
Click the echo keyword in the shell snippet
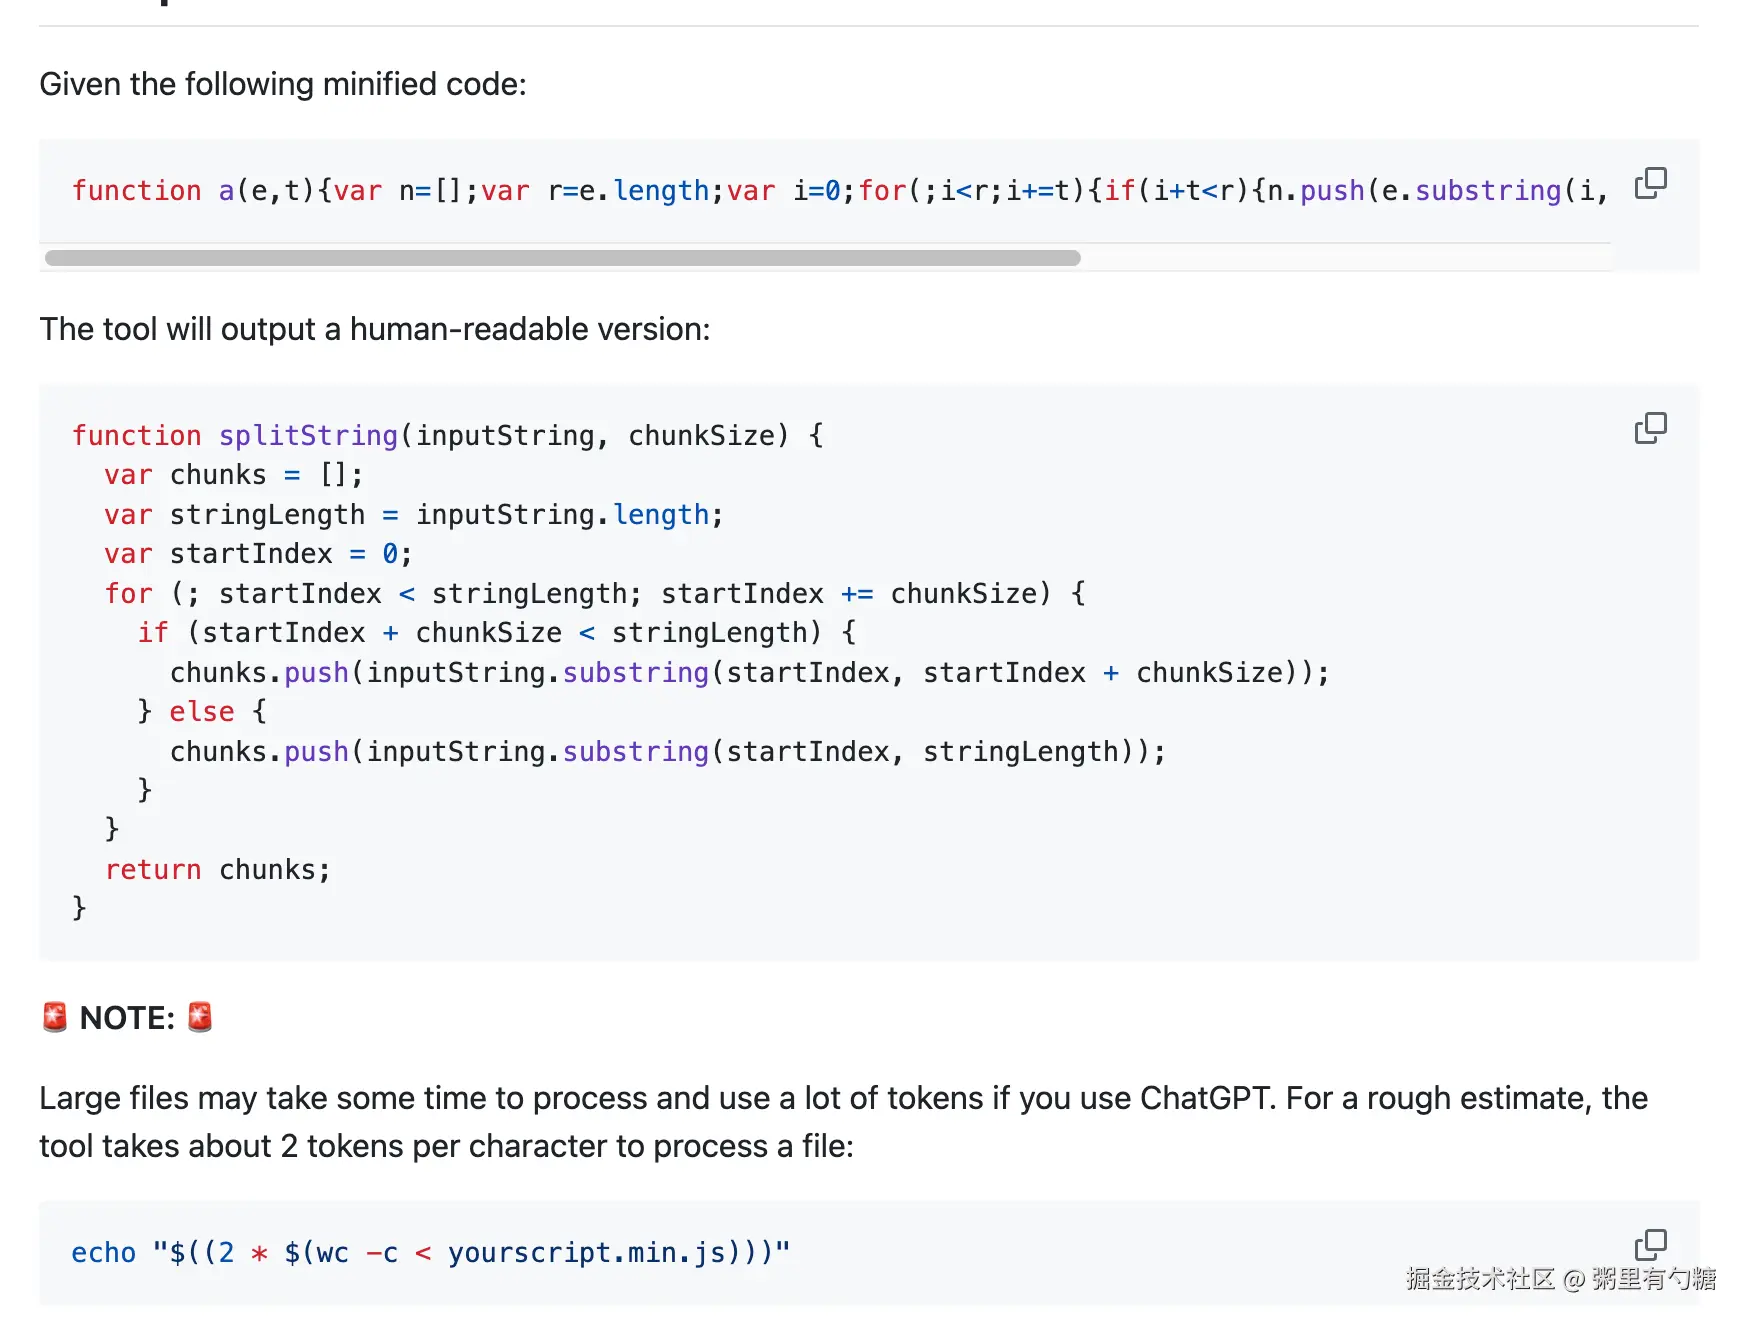pos(104,1252)
